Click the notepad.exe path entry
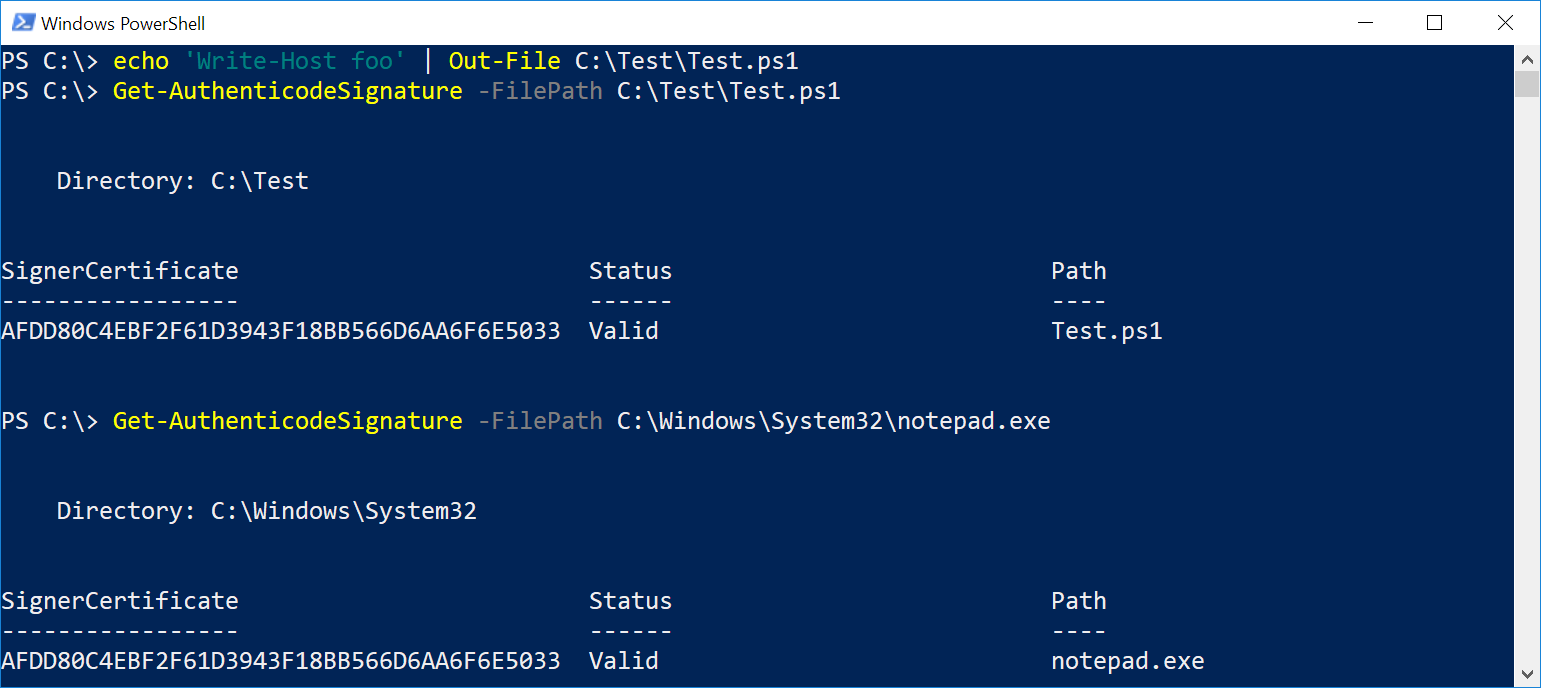 (x=1127, y=661)
